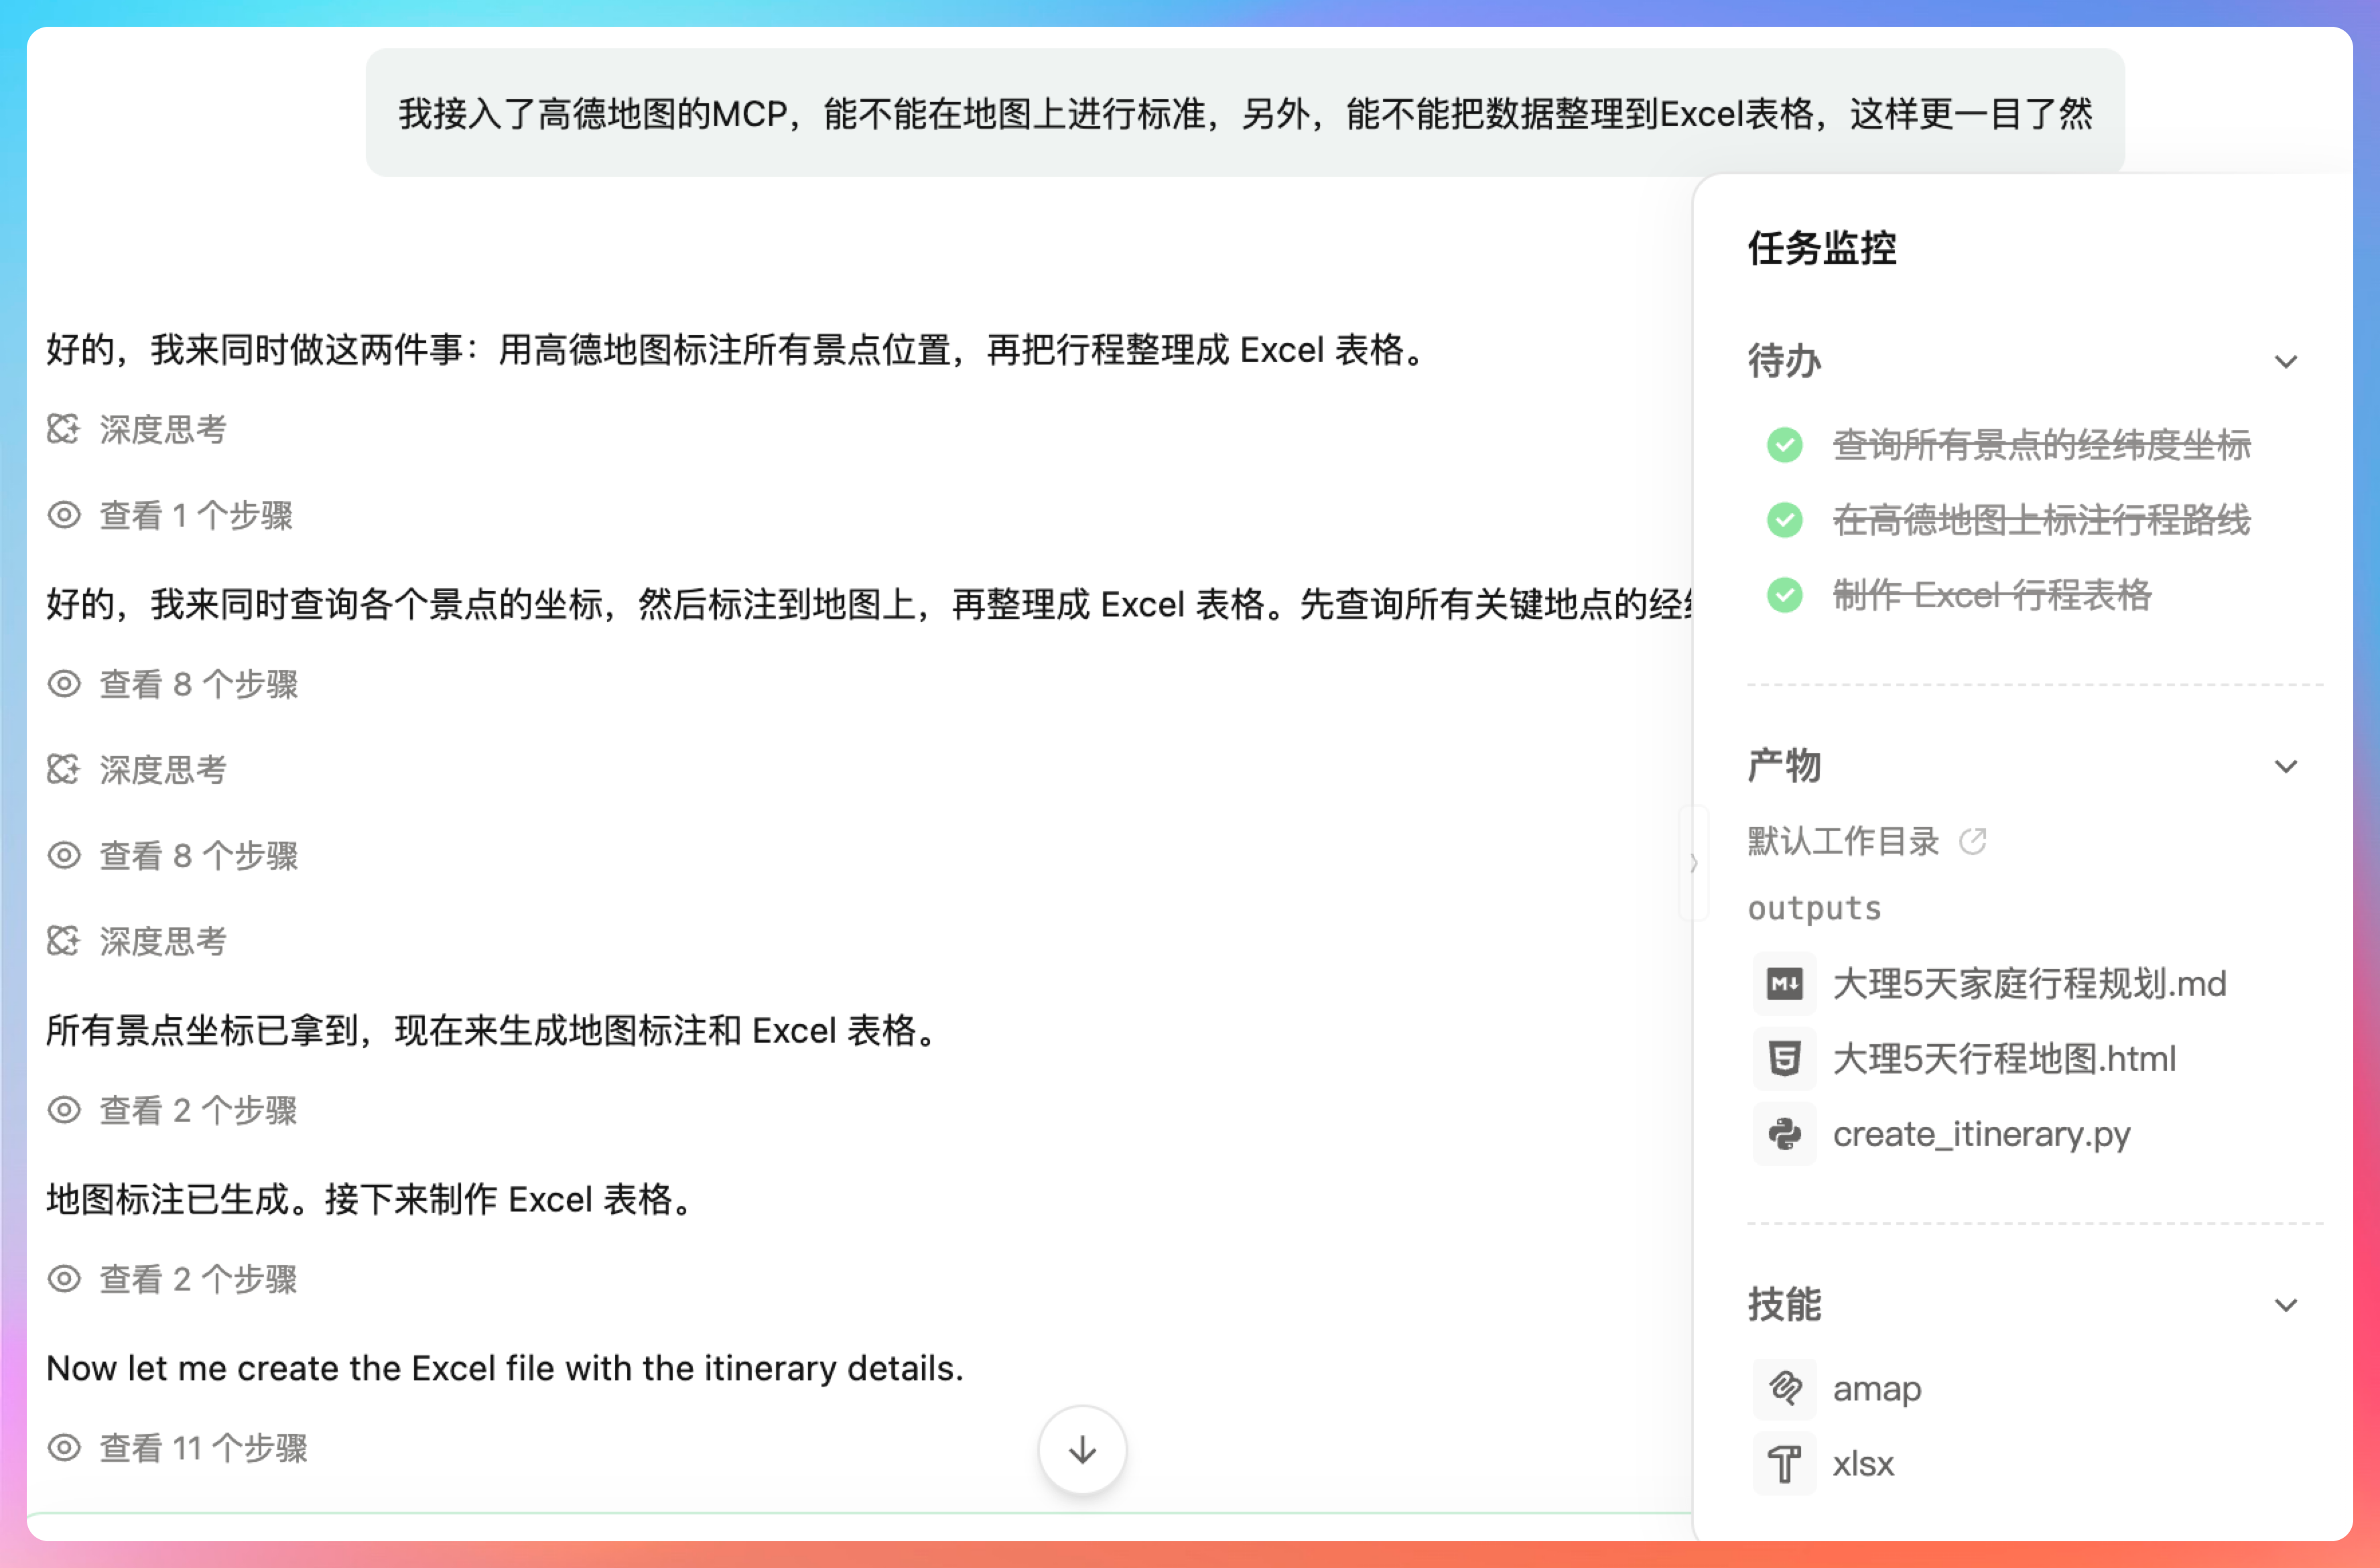Click the xlsx skill icon

tap(1784, 1464)
